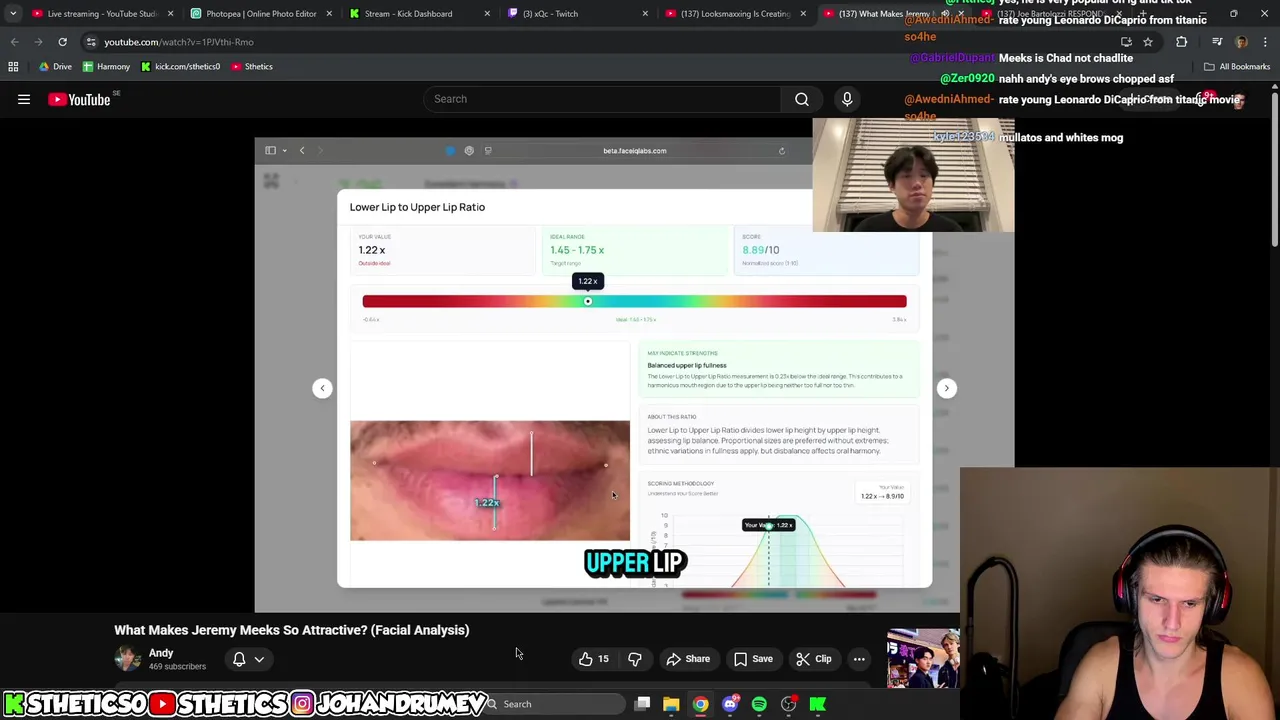Open the Chrome apps grid shortcut
This screenshot has width=1280, height=720.
pos(13,66)
